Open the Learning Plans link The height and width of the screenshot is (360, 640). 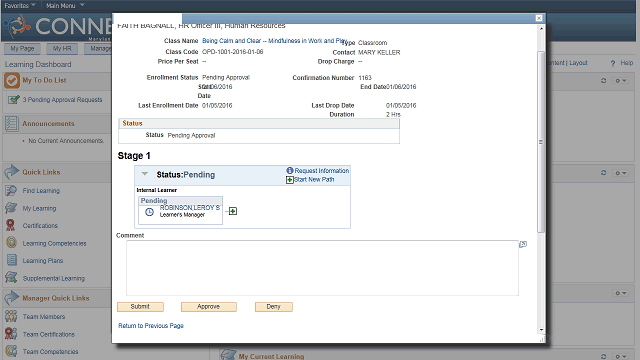(43, 261)
